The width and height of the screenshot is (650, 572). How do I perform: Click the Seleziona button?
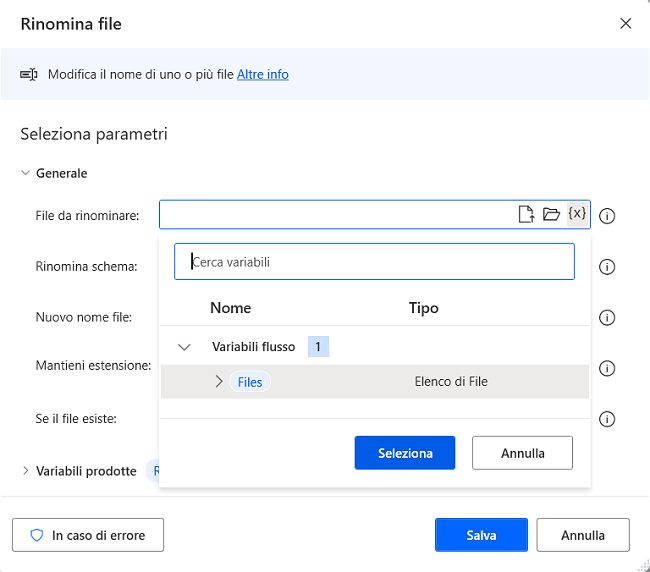pyautogui.click(x=405, y=453)
